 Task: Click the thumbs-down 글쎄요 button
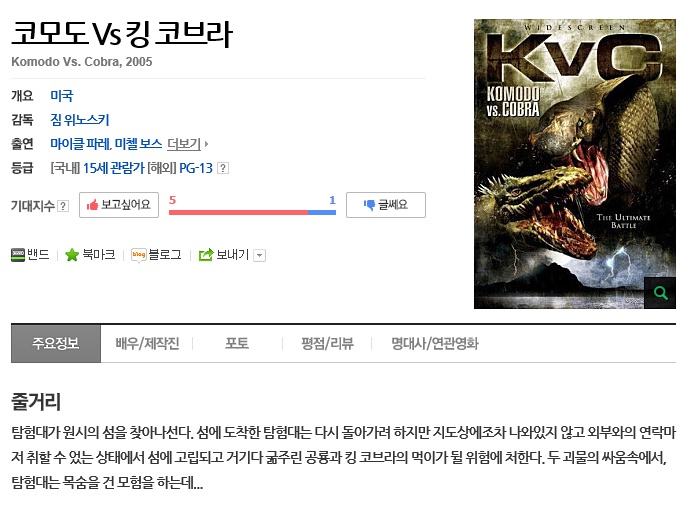(386, 205)
